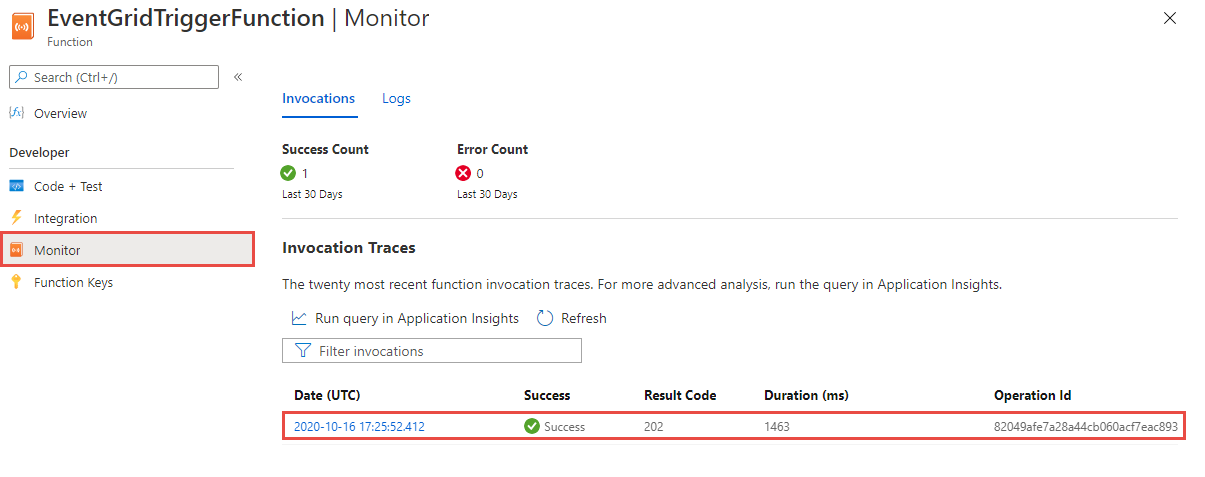Click the Code + Test icon

[x=16, y=187]
